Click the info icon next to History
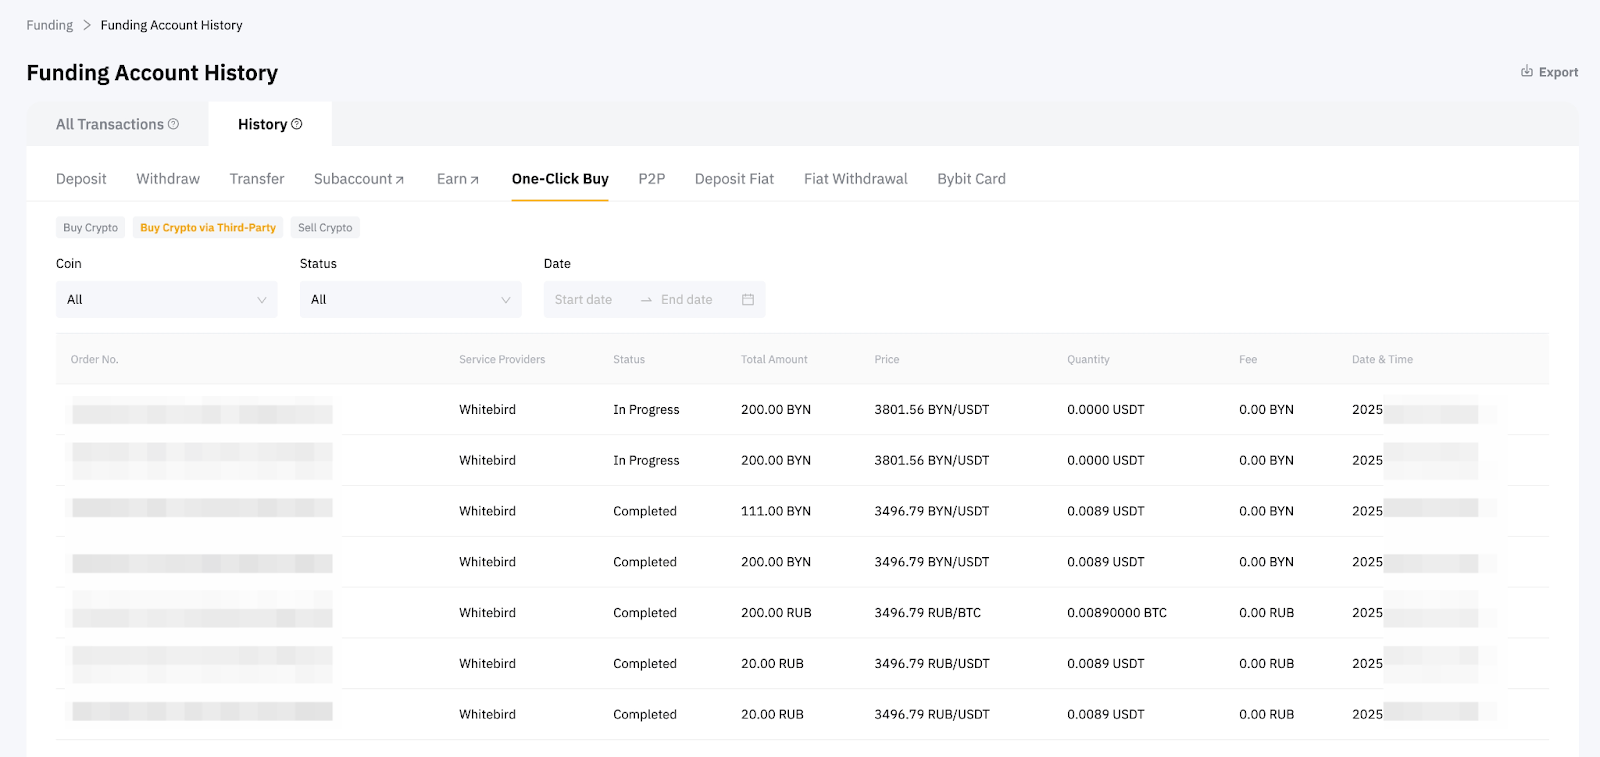 296,124
